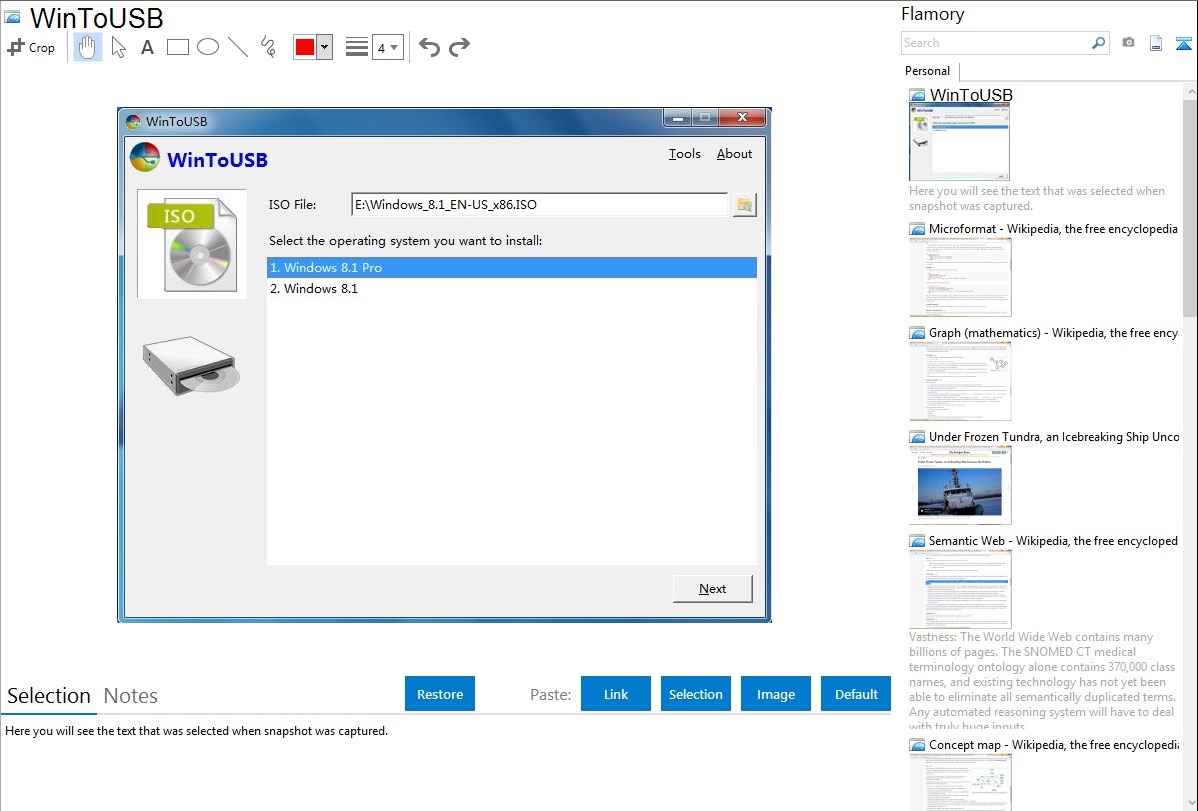Click the Flamory icon beside page title

tap(12, 17)
